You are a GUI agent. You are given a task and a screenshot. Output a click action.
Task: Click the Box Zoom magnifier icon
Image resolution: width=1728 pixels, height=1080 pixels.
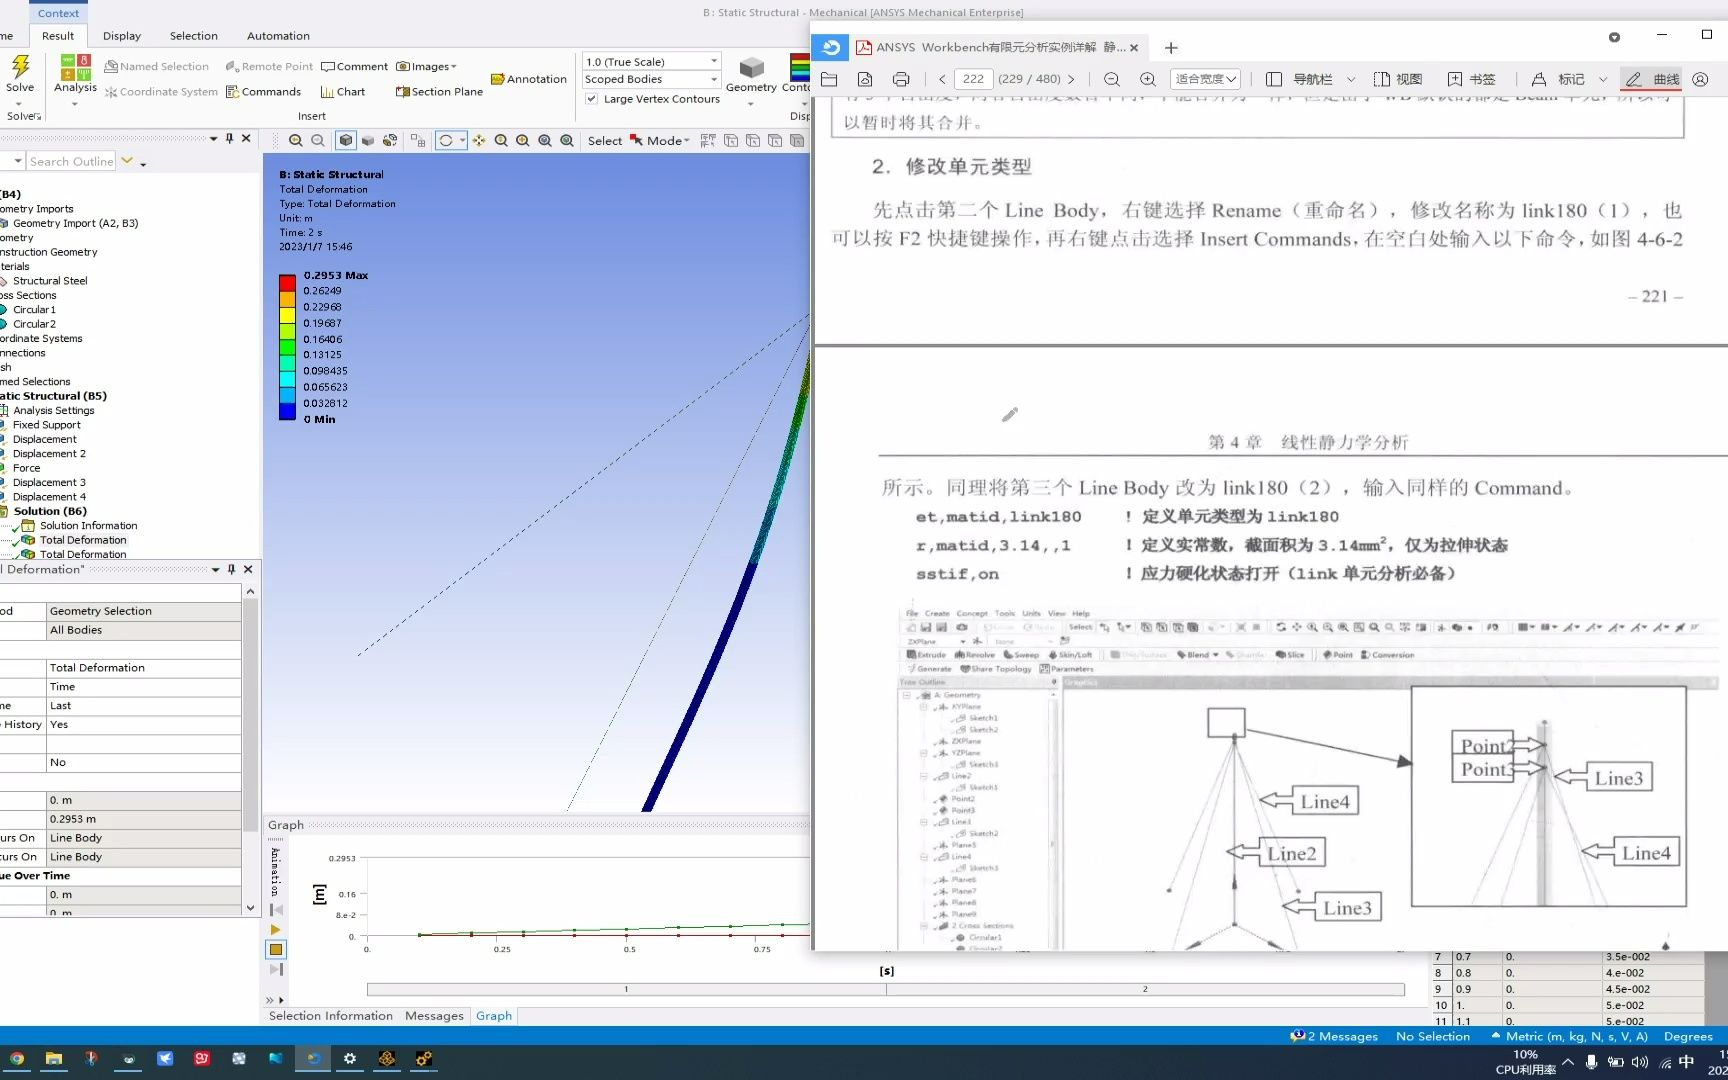point(523,141)
